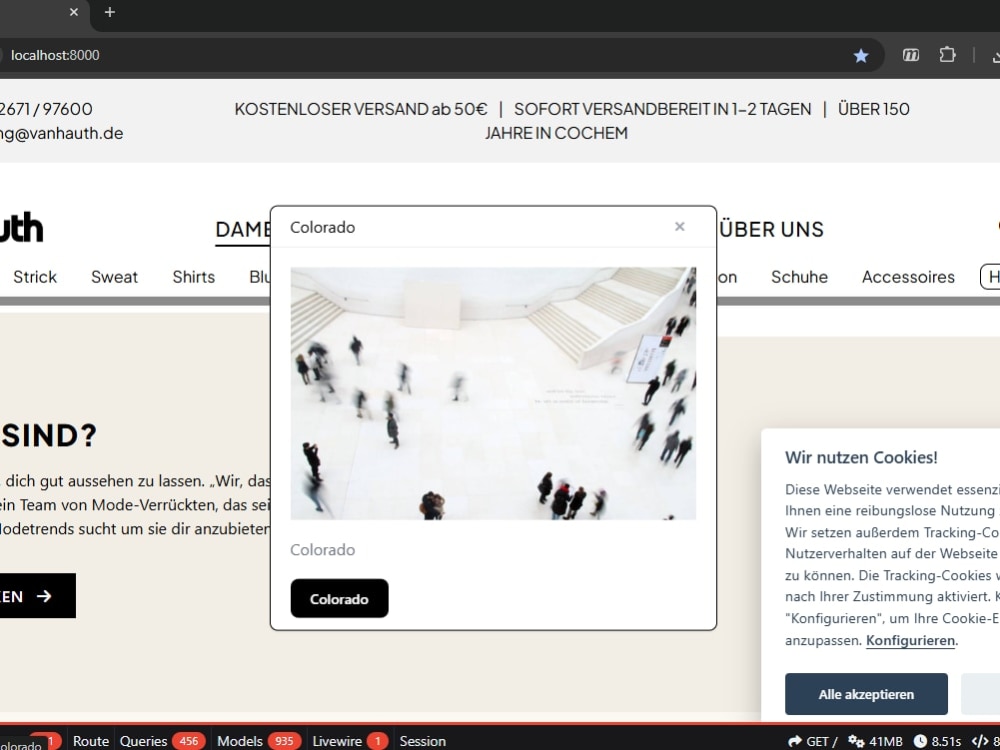Open the ÜBER UNS menu item
This screenshot has height=750, width=1000.
tap(770, 229)
